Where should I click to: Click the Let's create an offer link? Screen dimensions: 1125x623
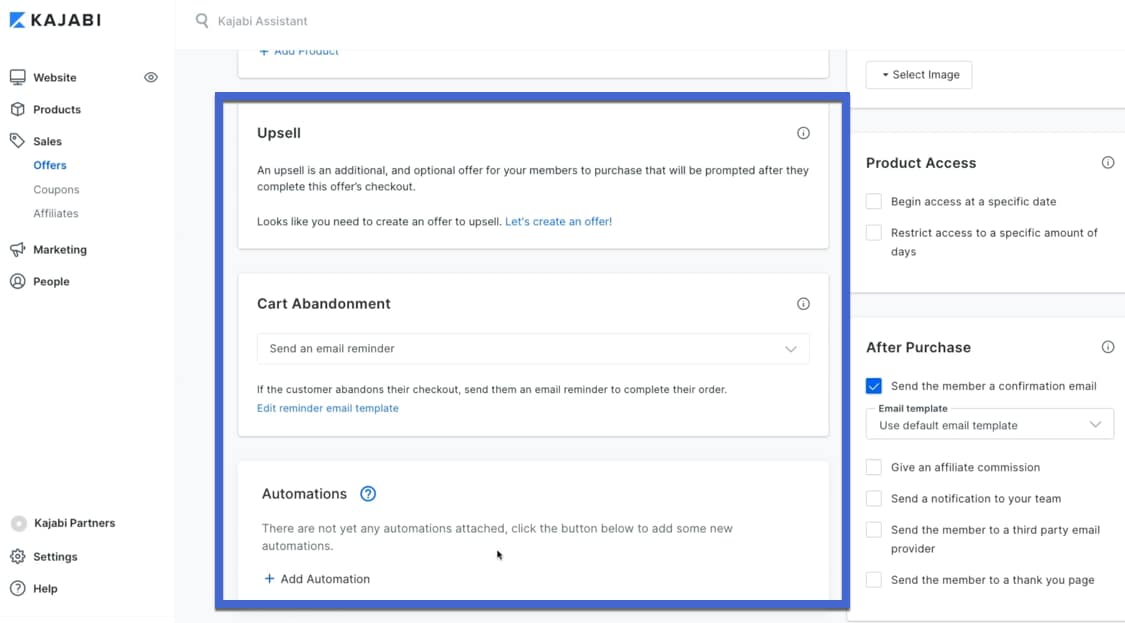558,222
